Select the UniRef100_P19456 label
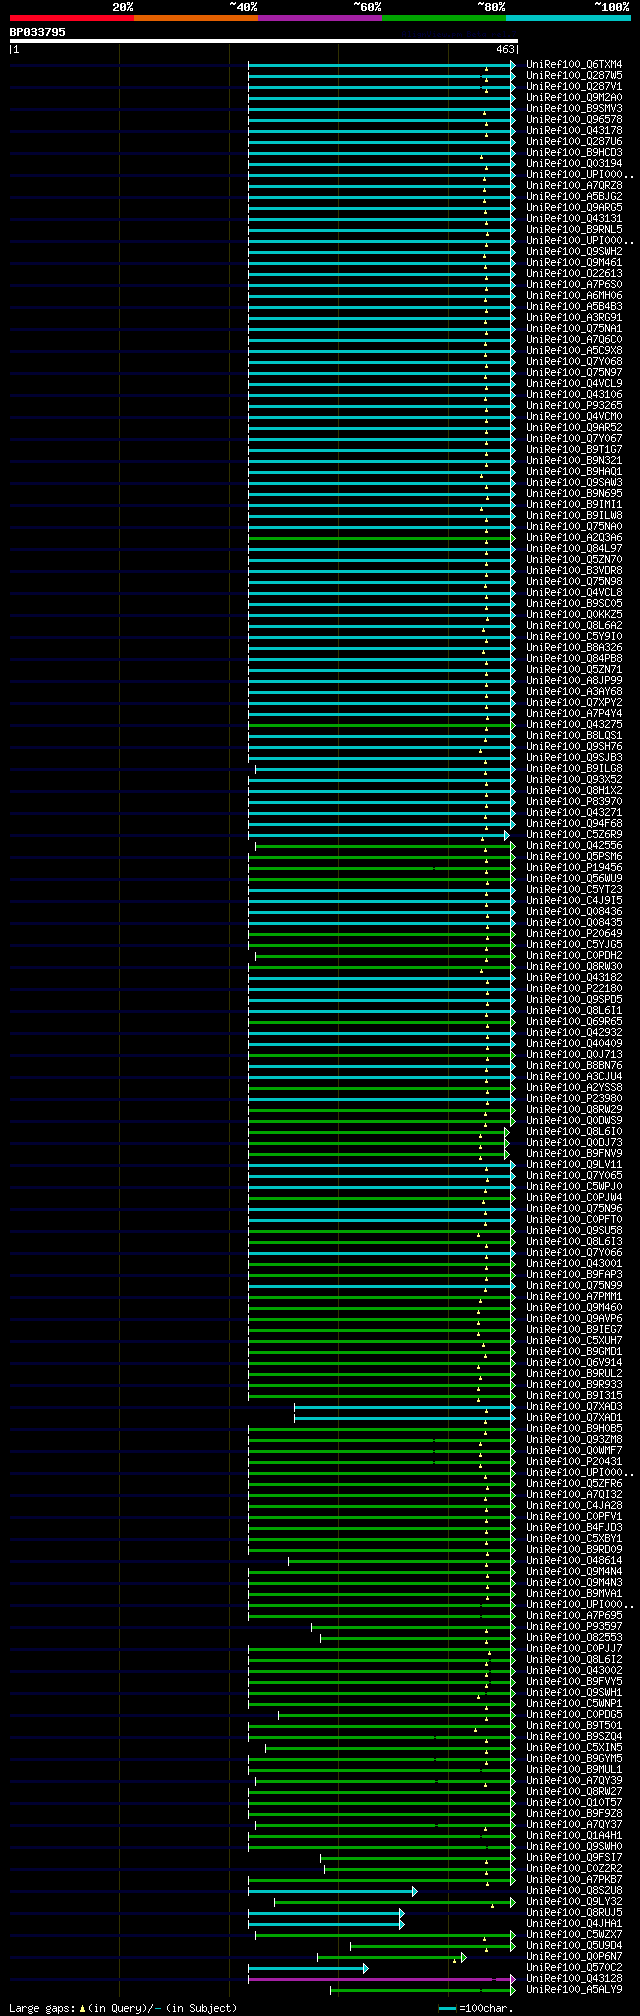 (x=574, y=867)
